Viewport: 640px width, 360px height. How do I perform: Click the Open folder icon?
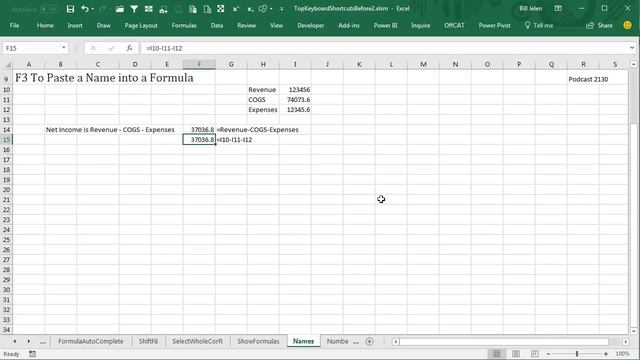coord(119,9)
